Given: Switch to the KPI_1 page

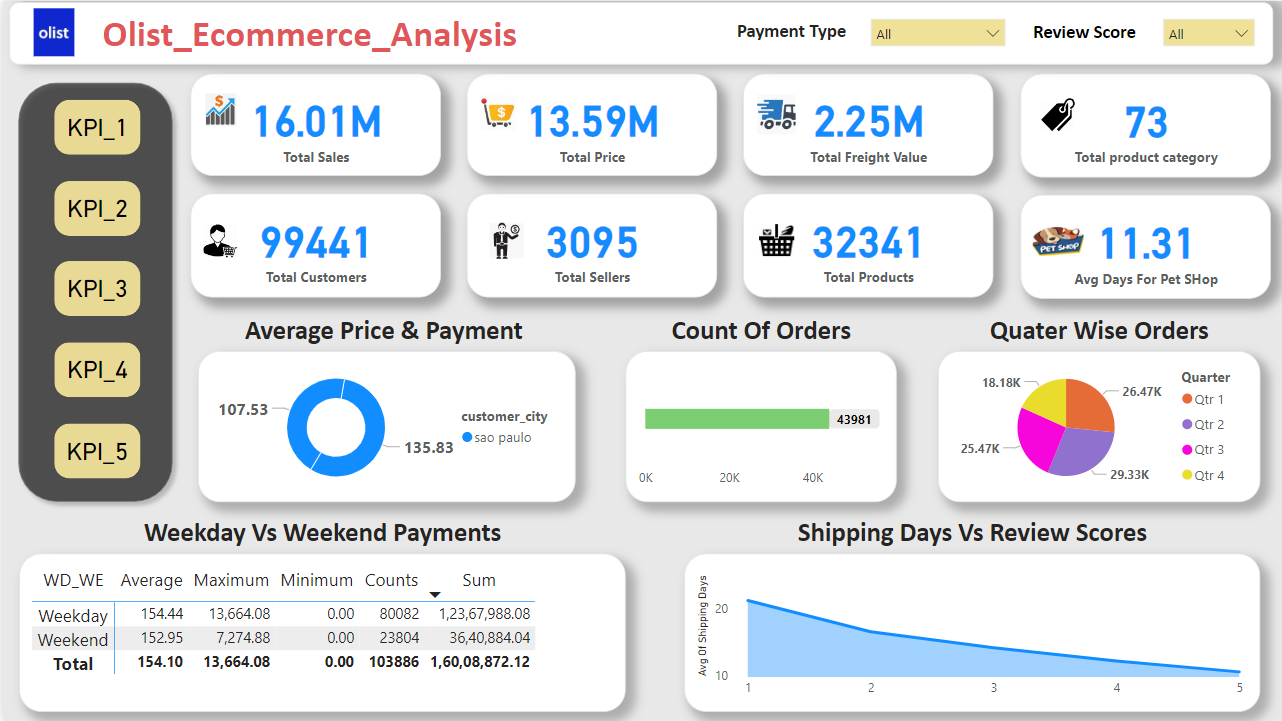Looking at the screenshot, I should coord(97,128).
